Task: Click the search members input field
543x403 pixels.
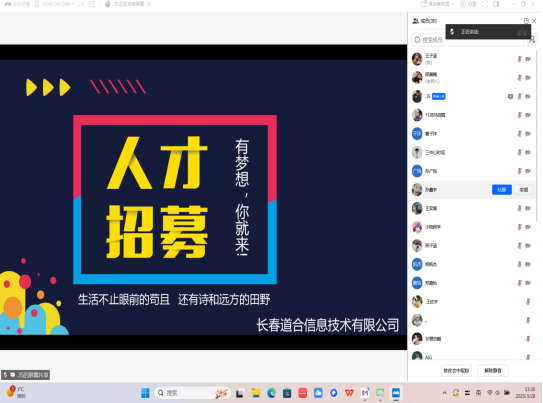Action: [x=467, y=40]
